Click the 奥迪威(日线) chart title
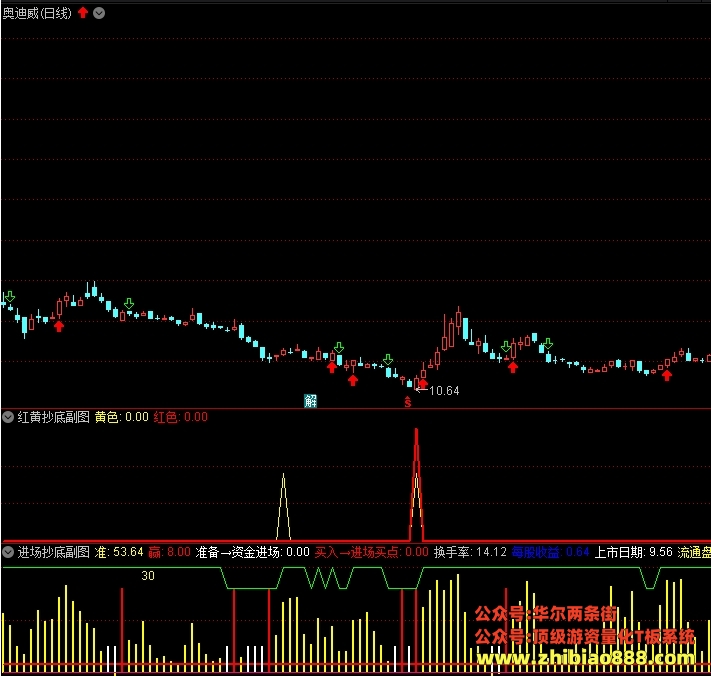711x676 pixels. pos(37,13)
